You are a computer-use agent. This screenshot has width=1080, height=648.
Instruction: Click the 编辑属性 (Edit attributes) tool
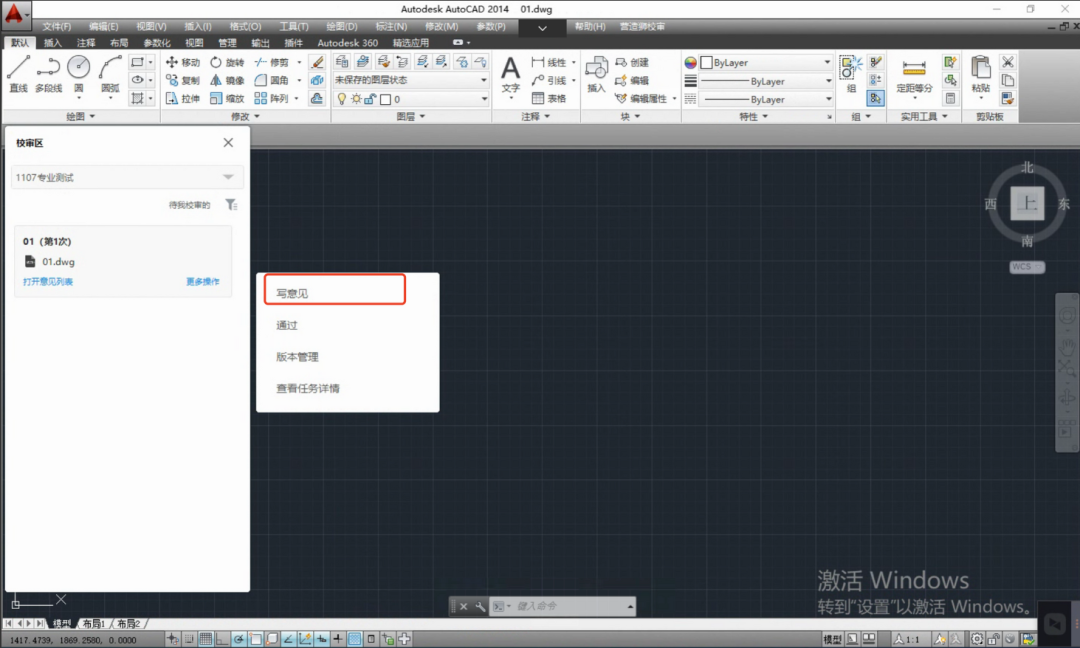coord(641,98)
